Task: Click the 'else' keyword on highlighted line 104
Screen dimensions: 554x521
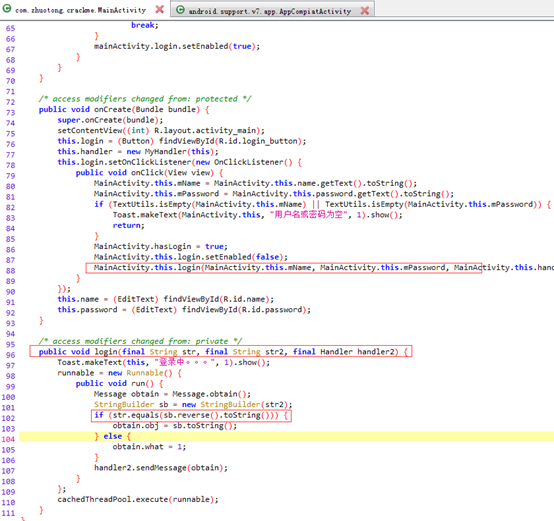Action: tap(113, 436)
